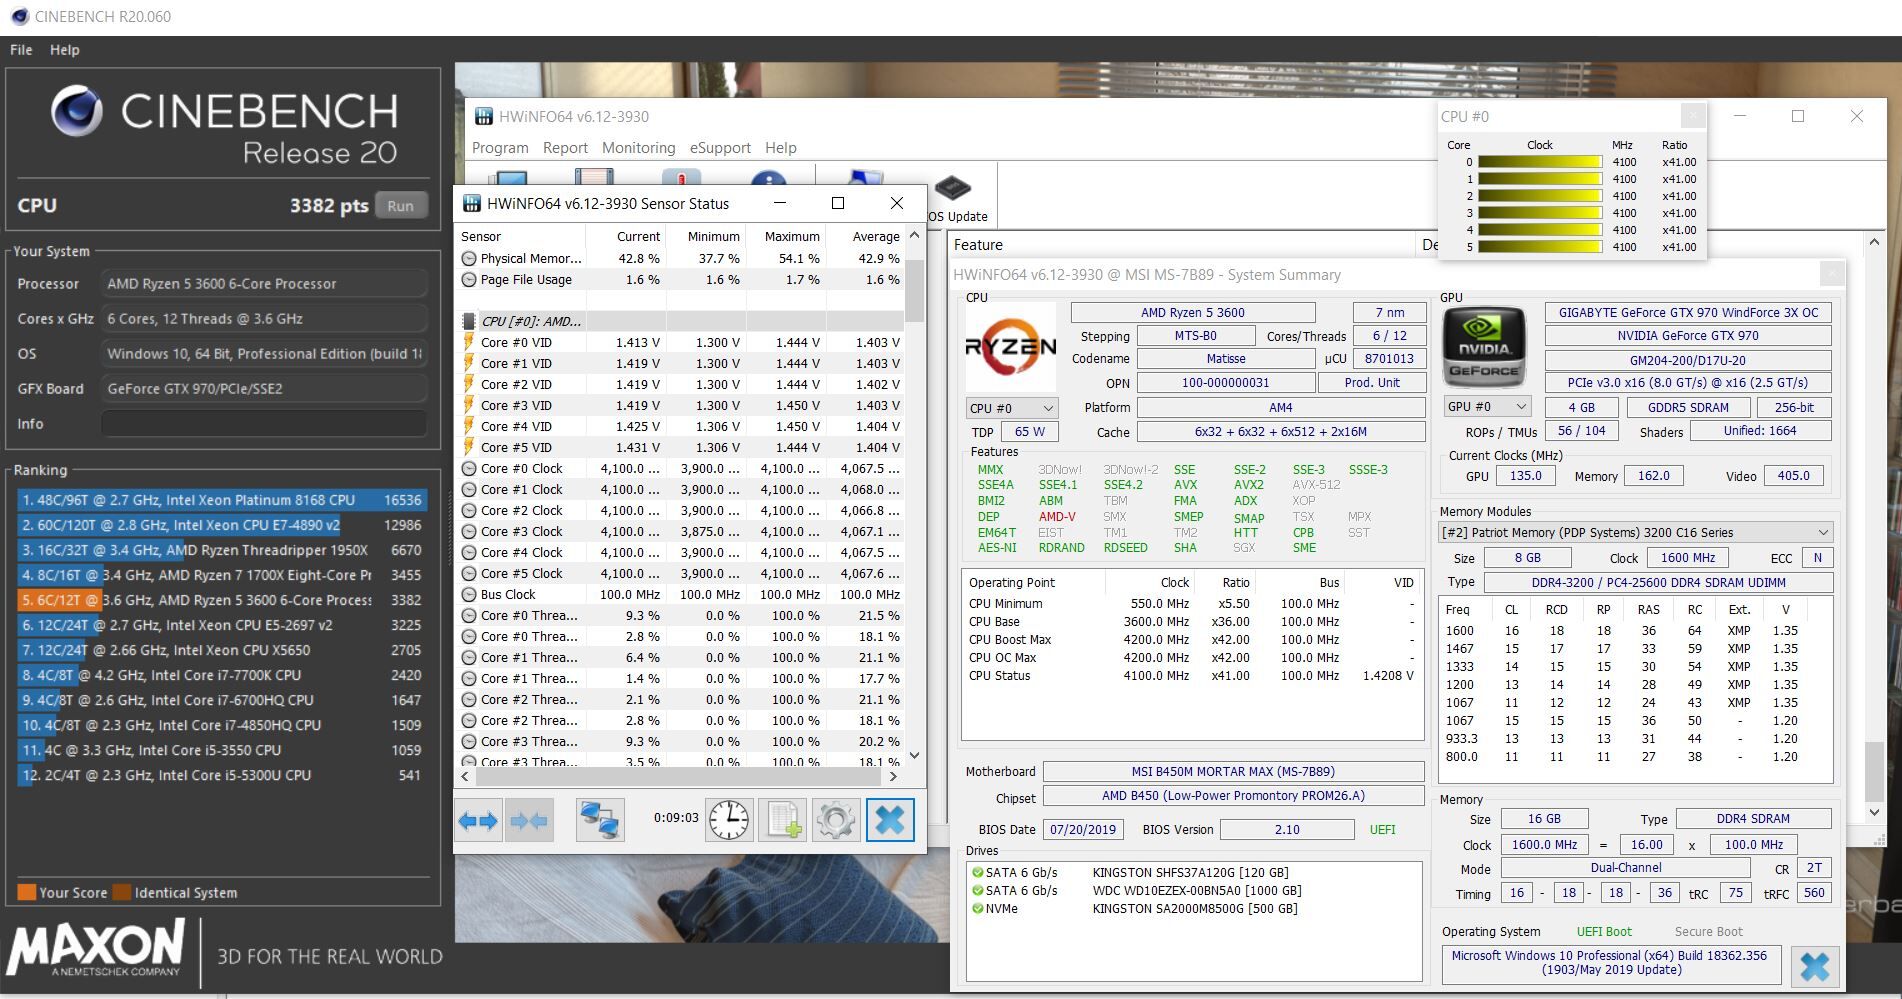This screenshot has width=1902, height=999.
Task: Select the Core i5-5300U ranking row
Action: [222, 775]
